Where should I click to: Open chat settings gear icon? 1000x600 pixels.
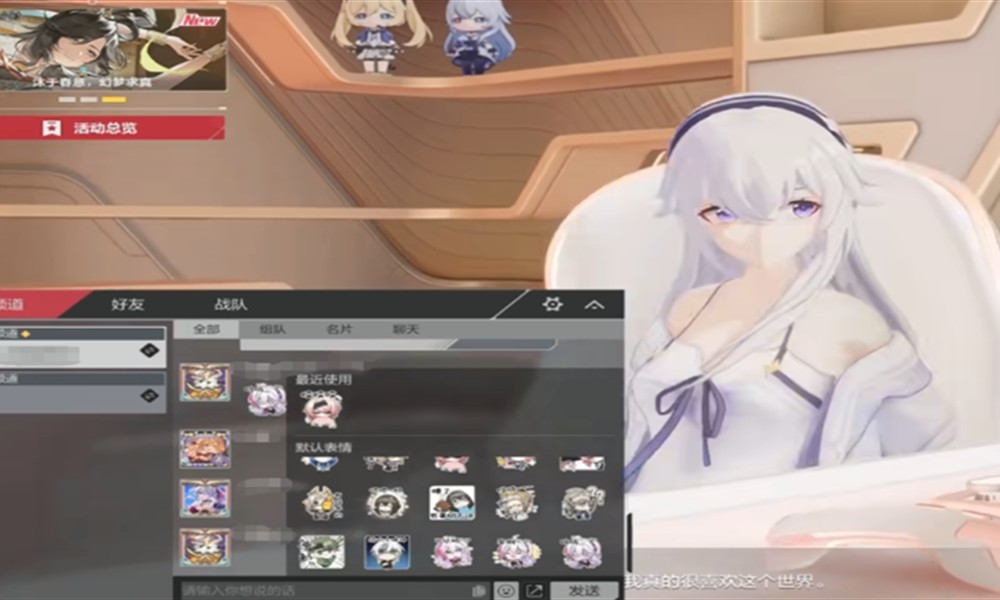click(x=552, y=304)
